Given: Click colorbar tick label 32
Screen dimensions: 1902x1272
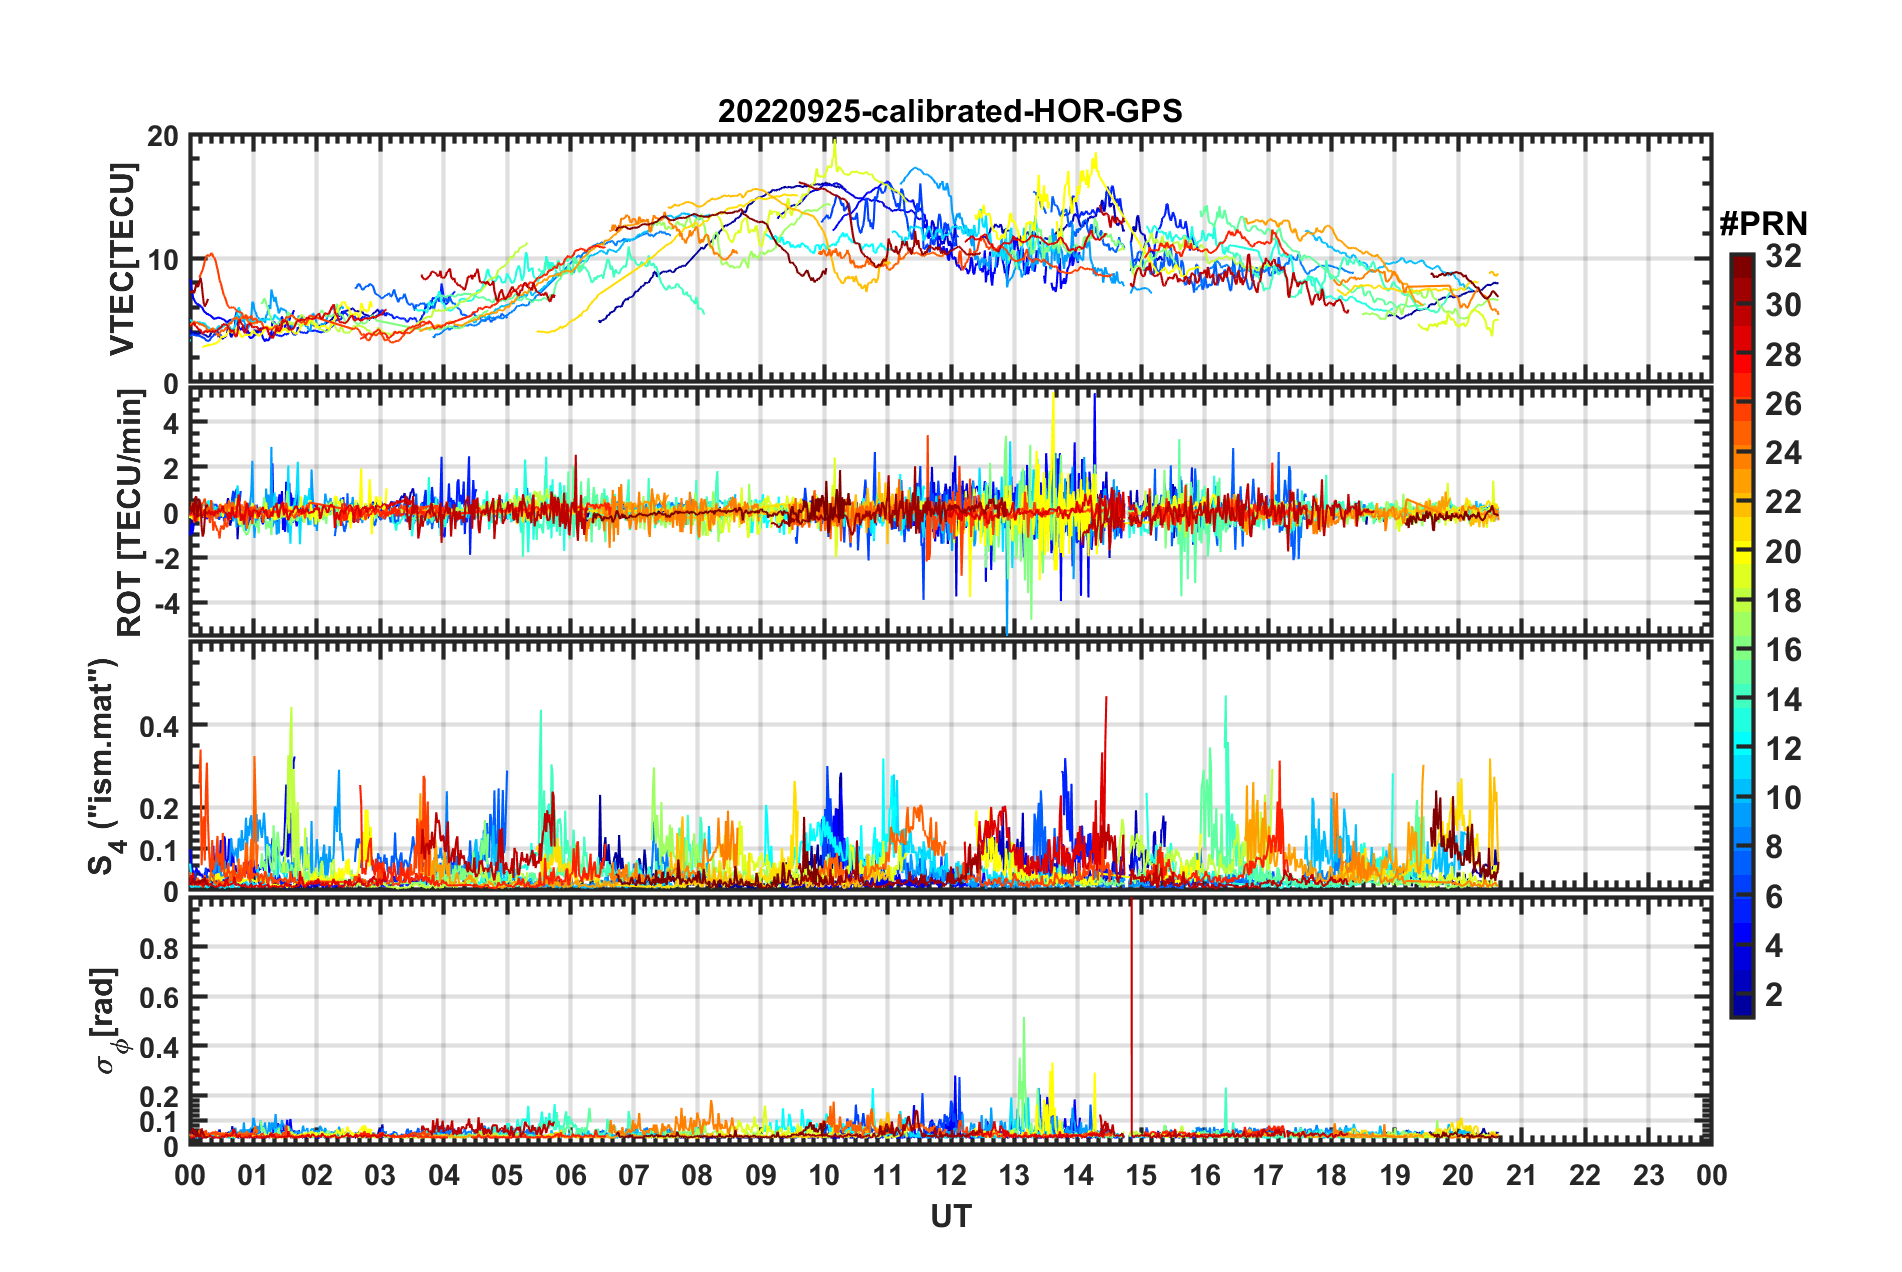Looking at the screenshot, I should (x=1783, y=256).
